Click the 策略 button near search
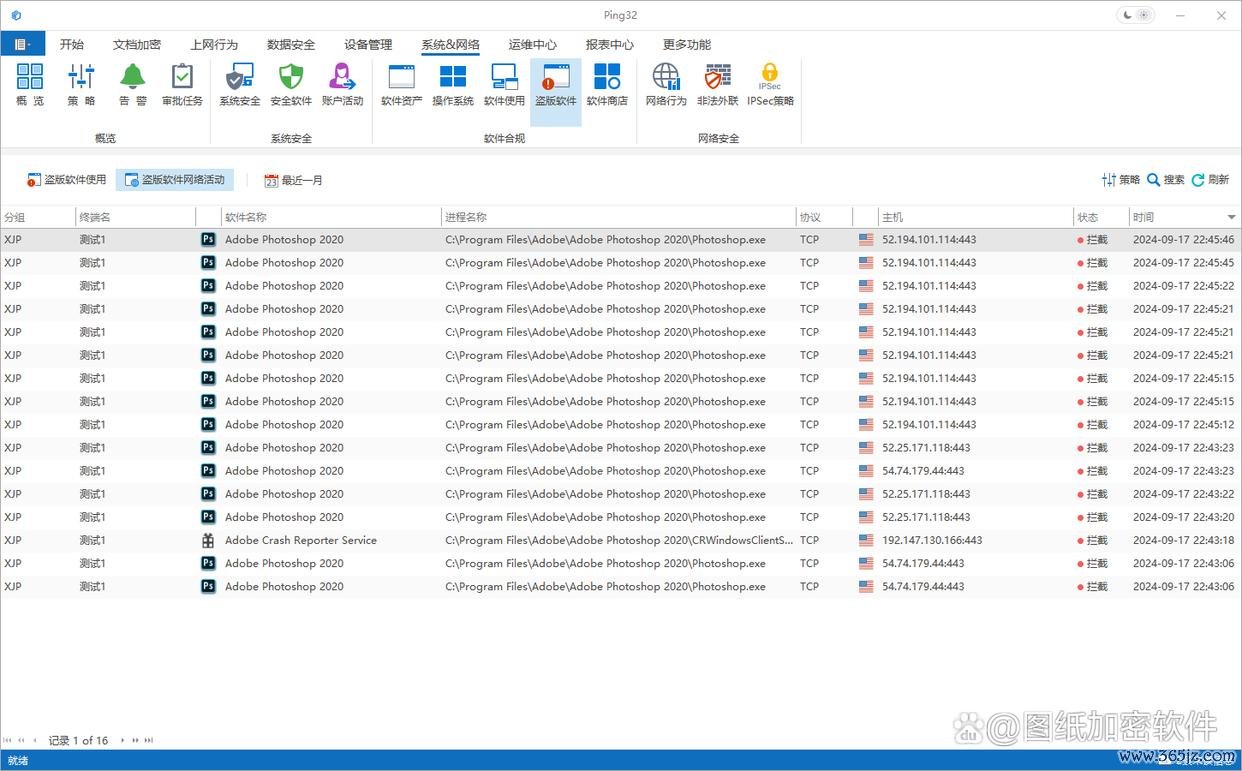The height and width of the screenshot is (771, 1242). pos(1121,180)
